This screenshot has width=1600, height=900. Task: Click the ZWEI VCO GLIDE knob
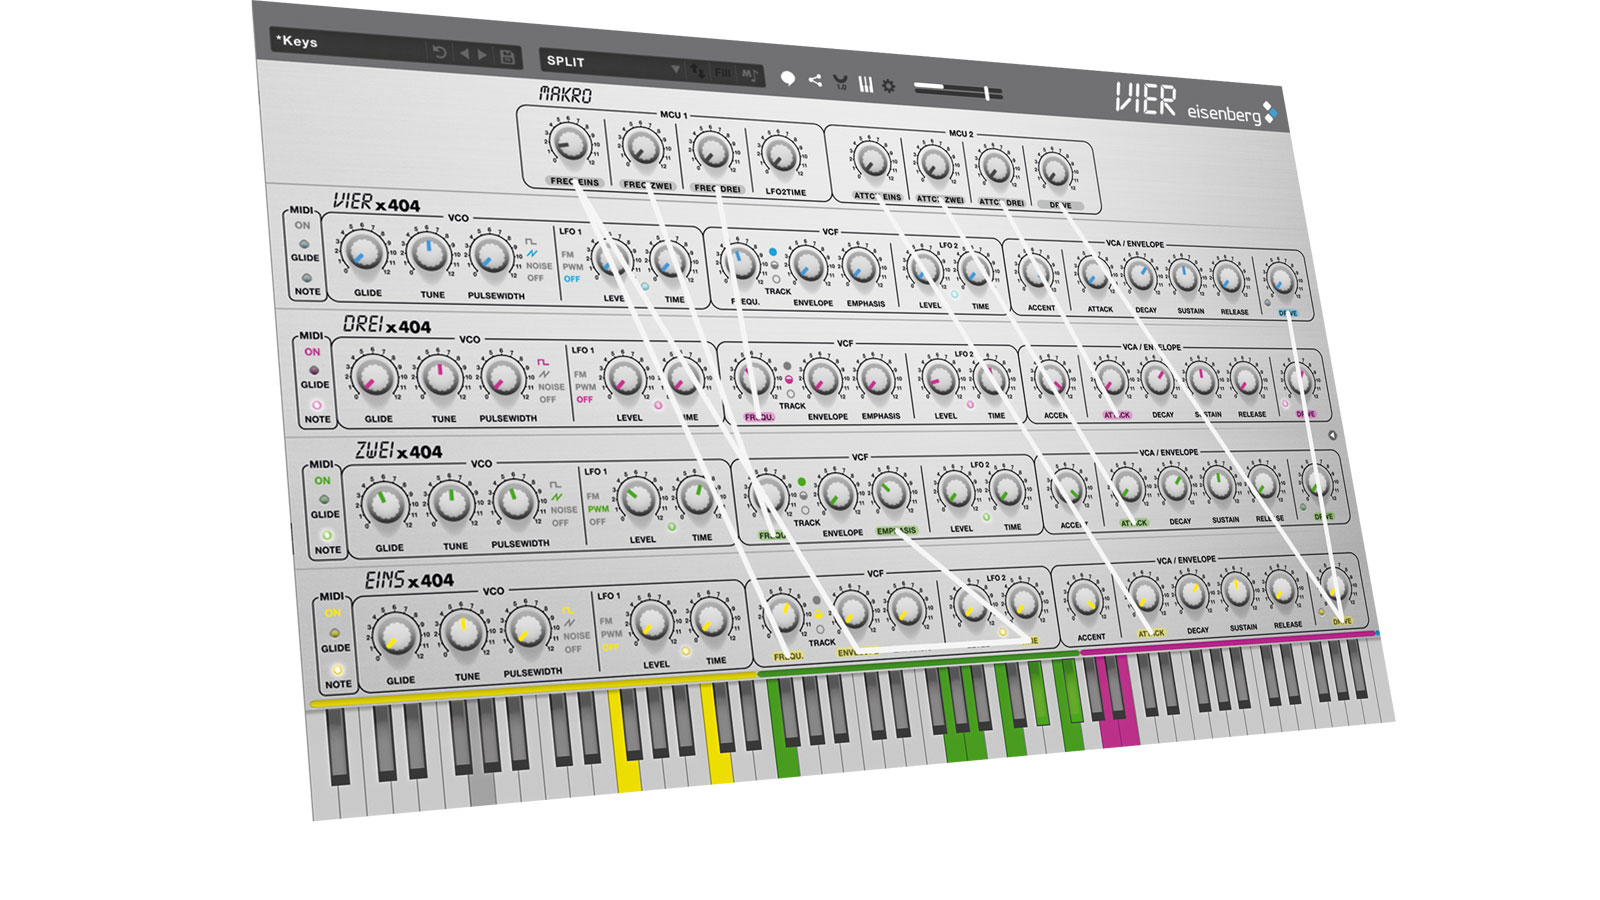(x=385, y=505)
